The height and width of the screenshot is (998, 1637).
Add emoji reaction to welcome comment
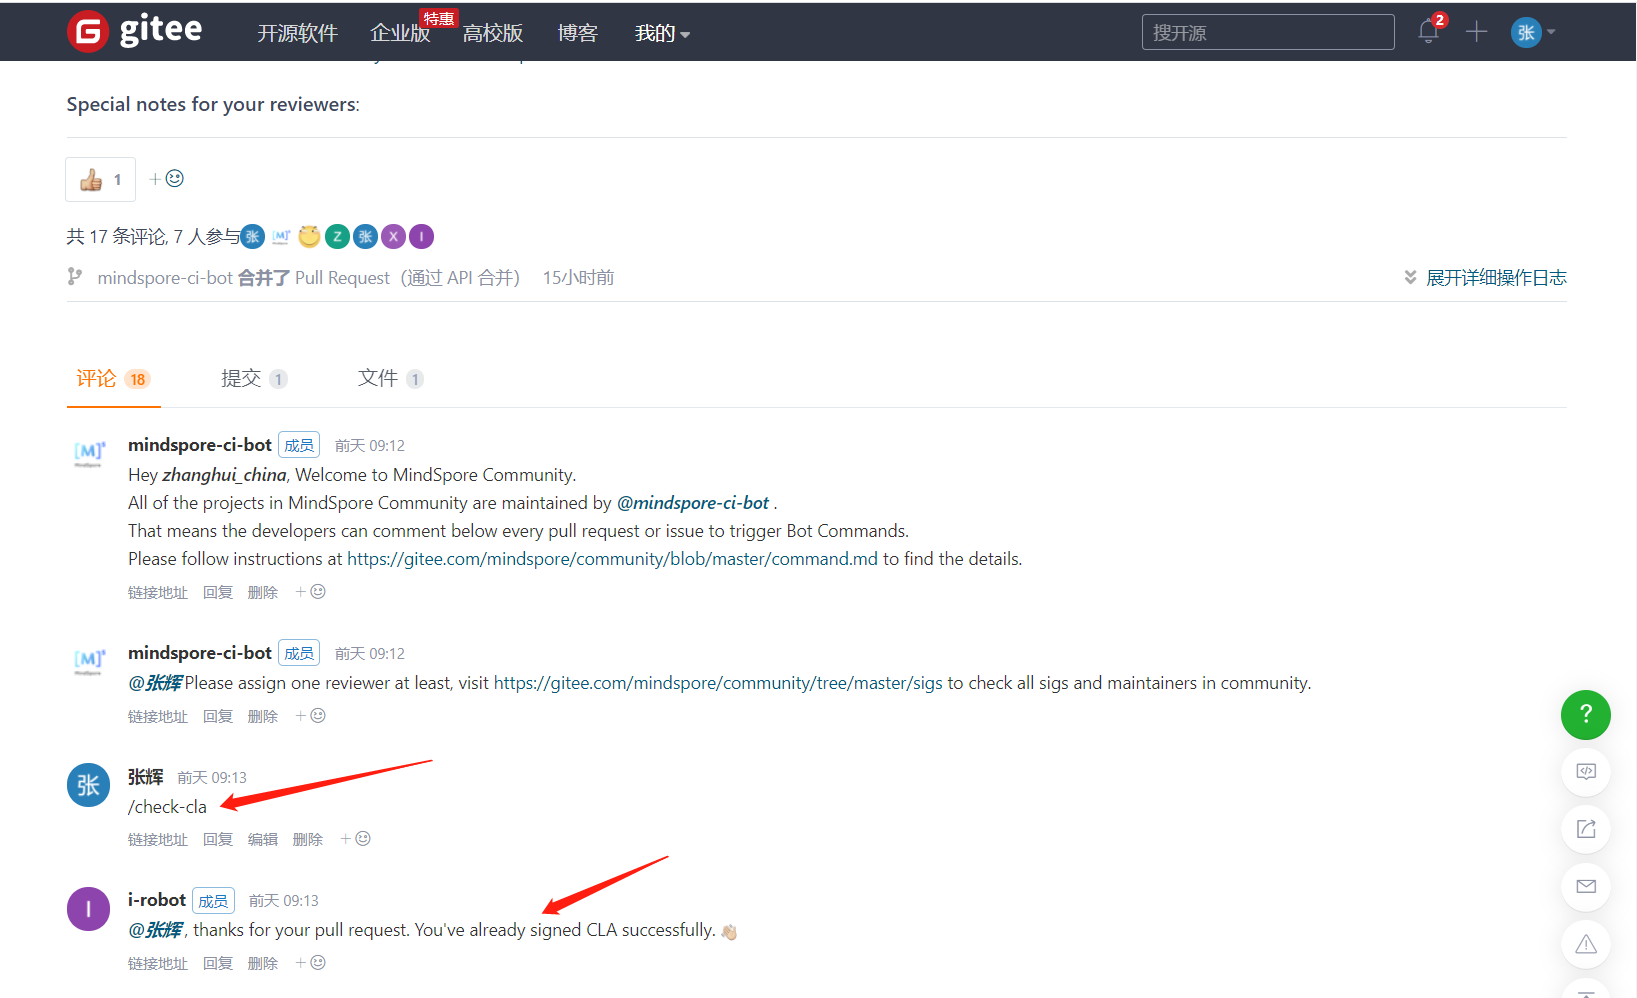click(x=311, y=592)
